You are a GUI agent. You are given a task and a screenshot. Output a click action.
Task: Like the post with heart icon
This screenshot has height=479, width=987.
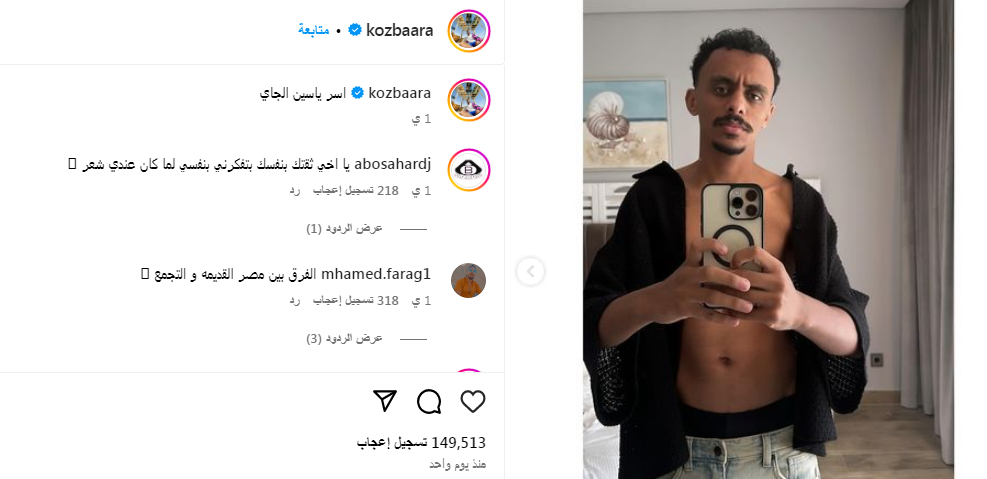click(x=473, y=402)
